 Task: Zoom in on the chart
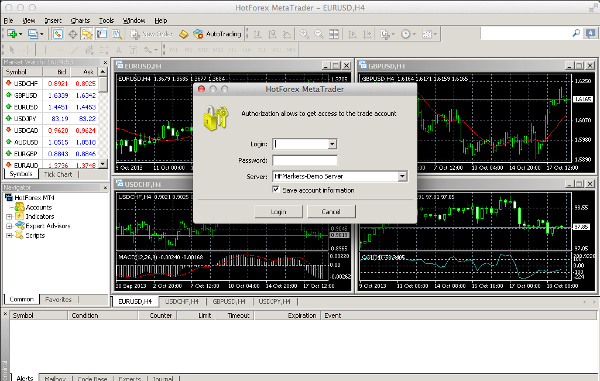(304, 34)
